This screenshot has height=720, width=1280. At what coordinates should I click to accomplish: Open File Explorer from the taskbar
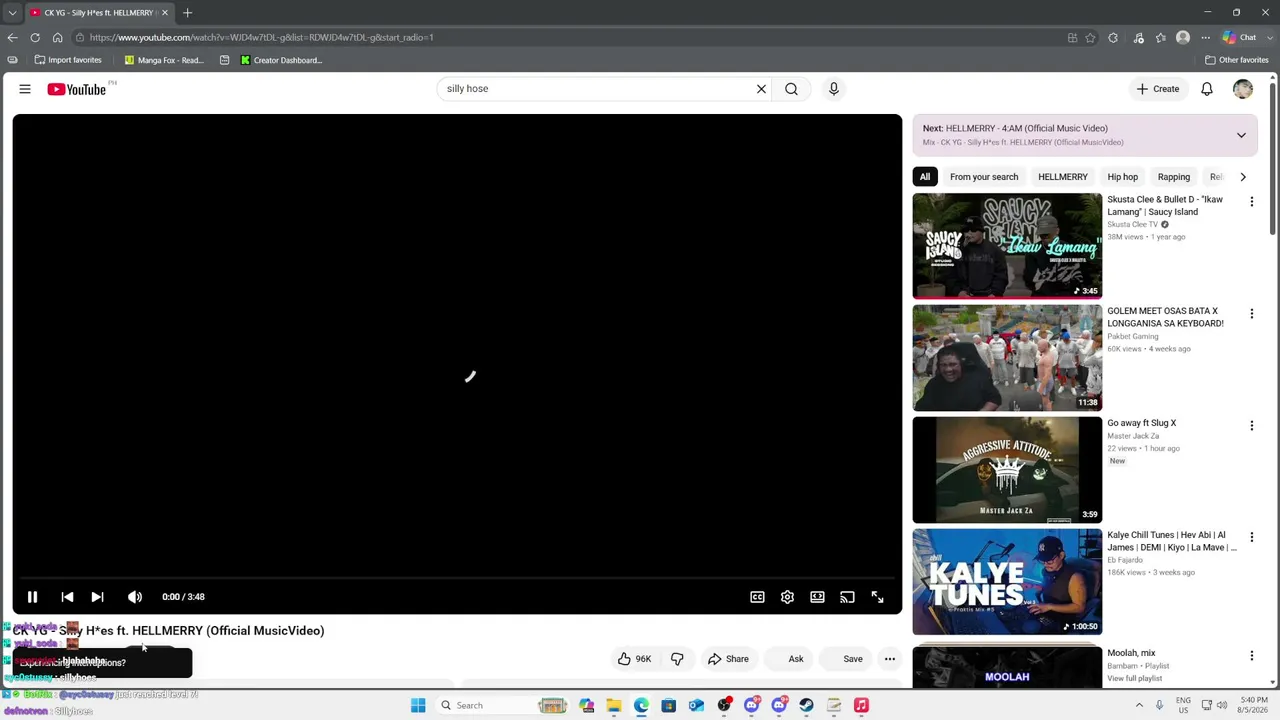click(x=614, y=705)
